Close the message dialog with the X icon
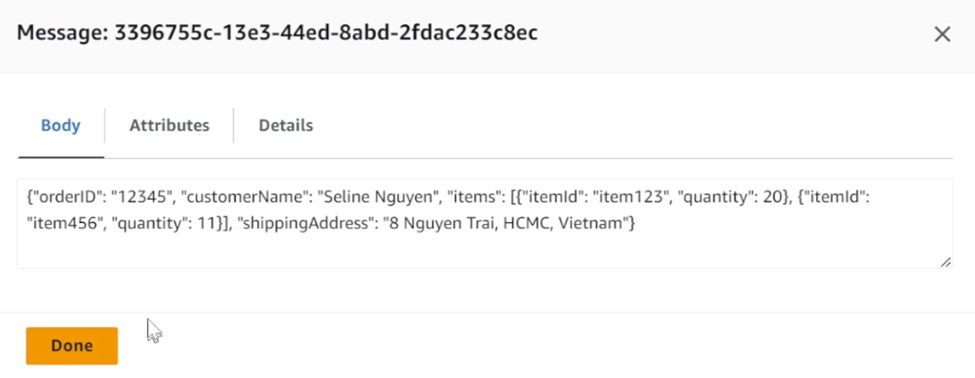The height and width of the screenshot is (378, 975). click(x=942, y=34)
